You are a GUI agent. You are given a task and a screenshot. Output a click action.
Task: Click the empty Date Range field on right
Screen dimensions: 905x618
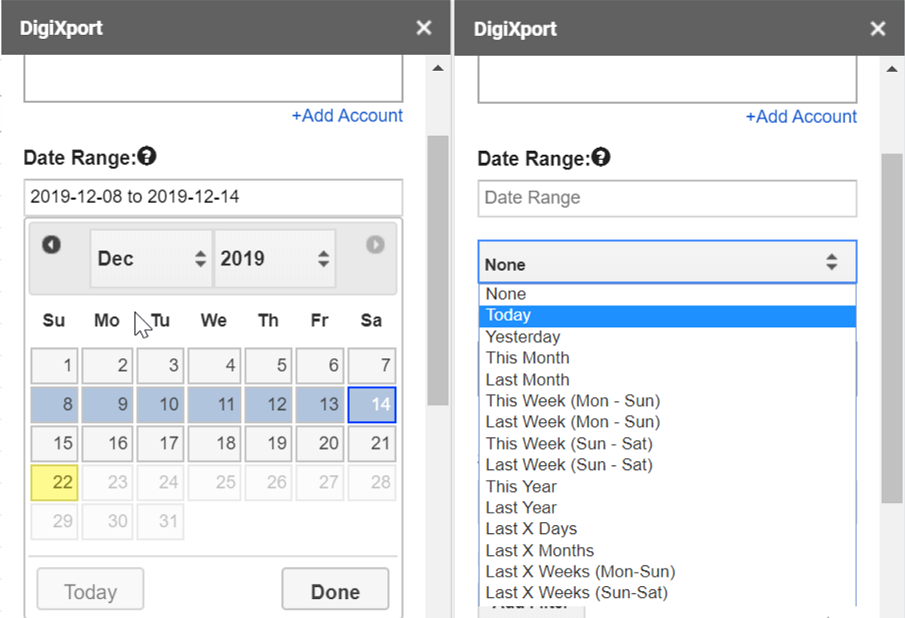coord(667,198)
